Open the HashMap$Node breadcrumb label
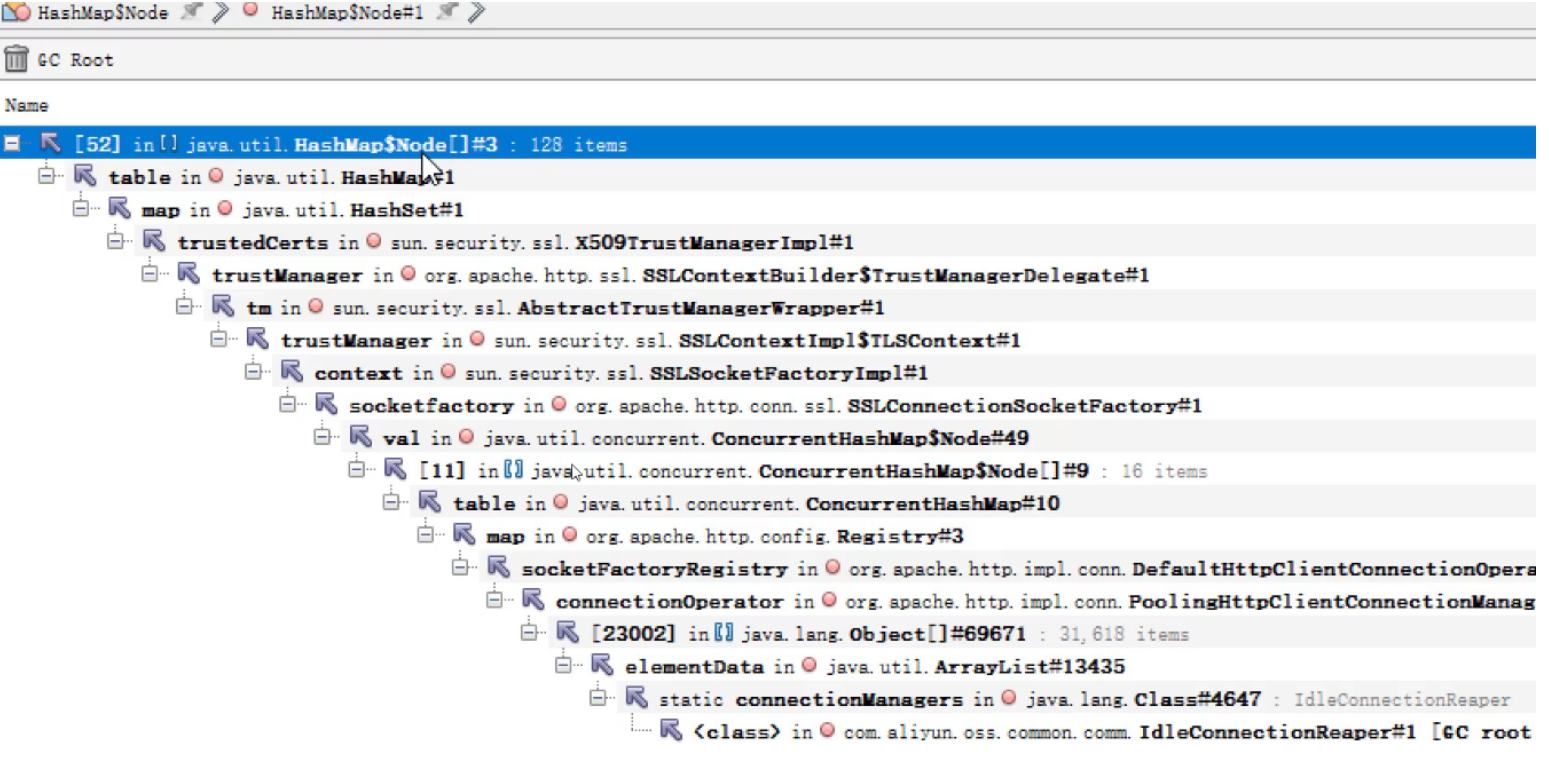The width and height of the screenshot is (1549, 768). coord(102,13)
